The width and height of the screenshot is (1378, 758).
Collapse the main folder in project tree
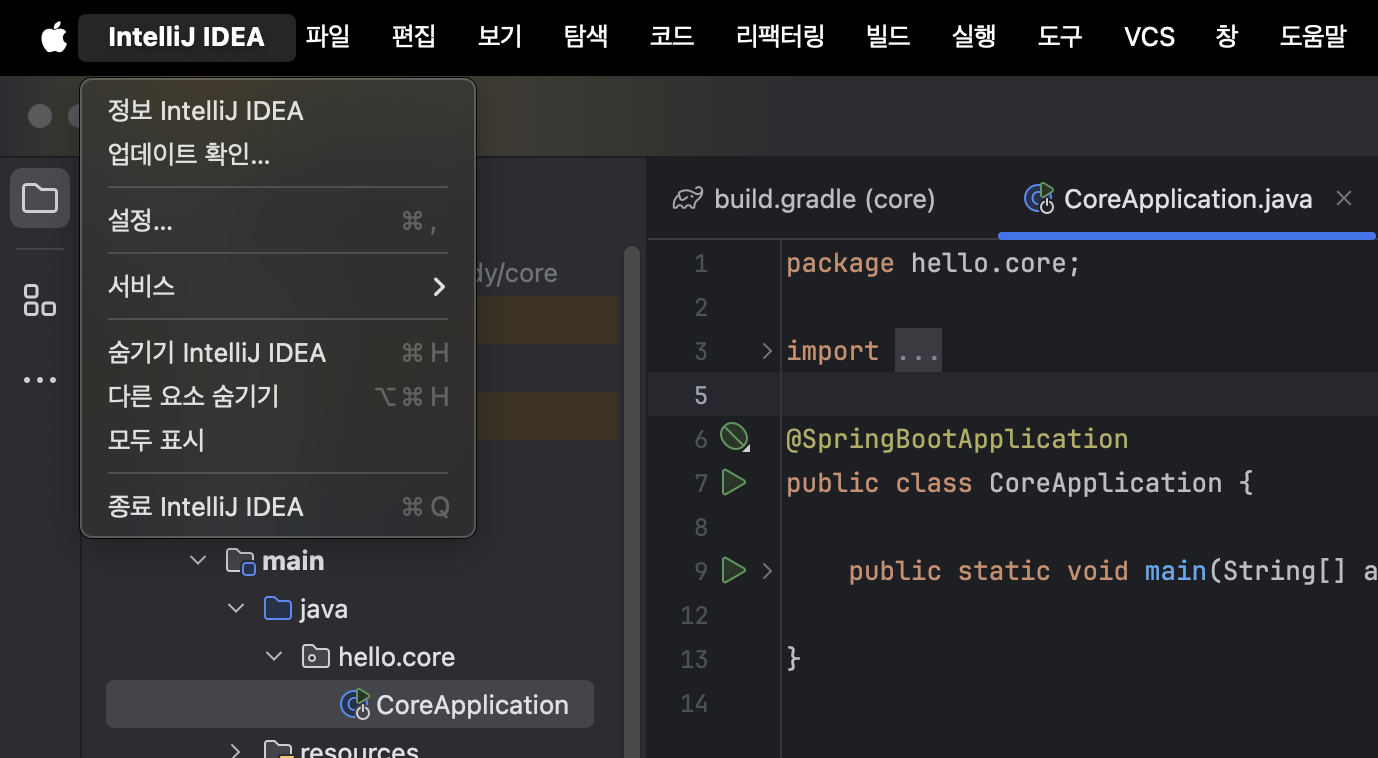click(x=198, y=561)
